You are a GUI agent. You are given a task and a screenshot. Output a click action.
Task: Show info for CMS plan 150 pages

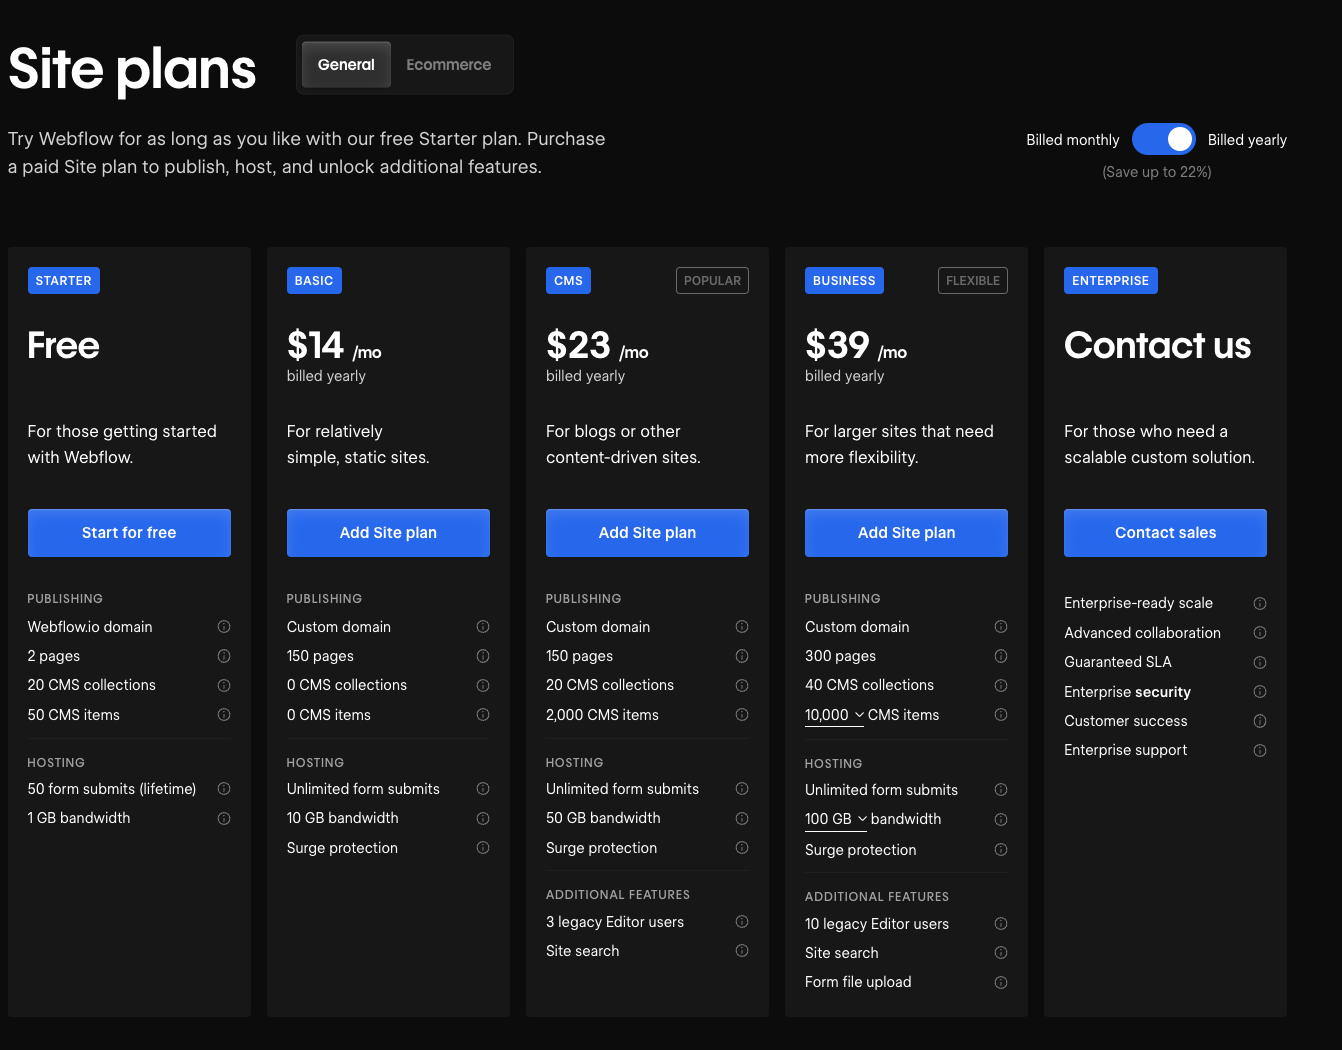[x=742, y=656]
